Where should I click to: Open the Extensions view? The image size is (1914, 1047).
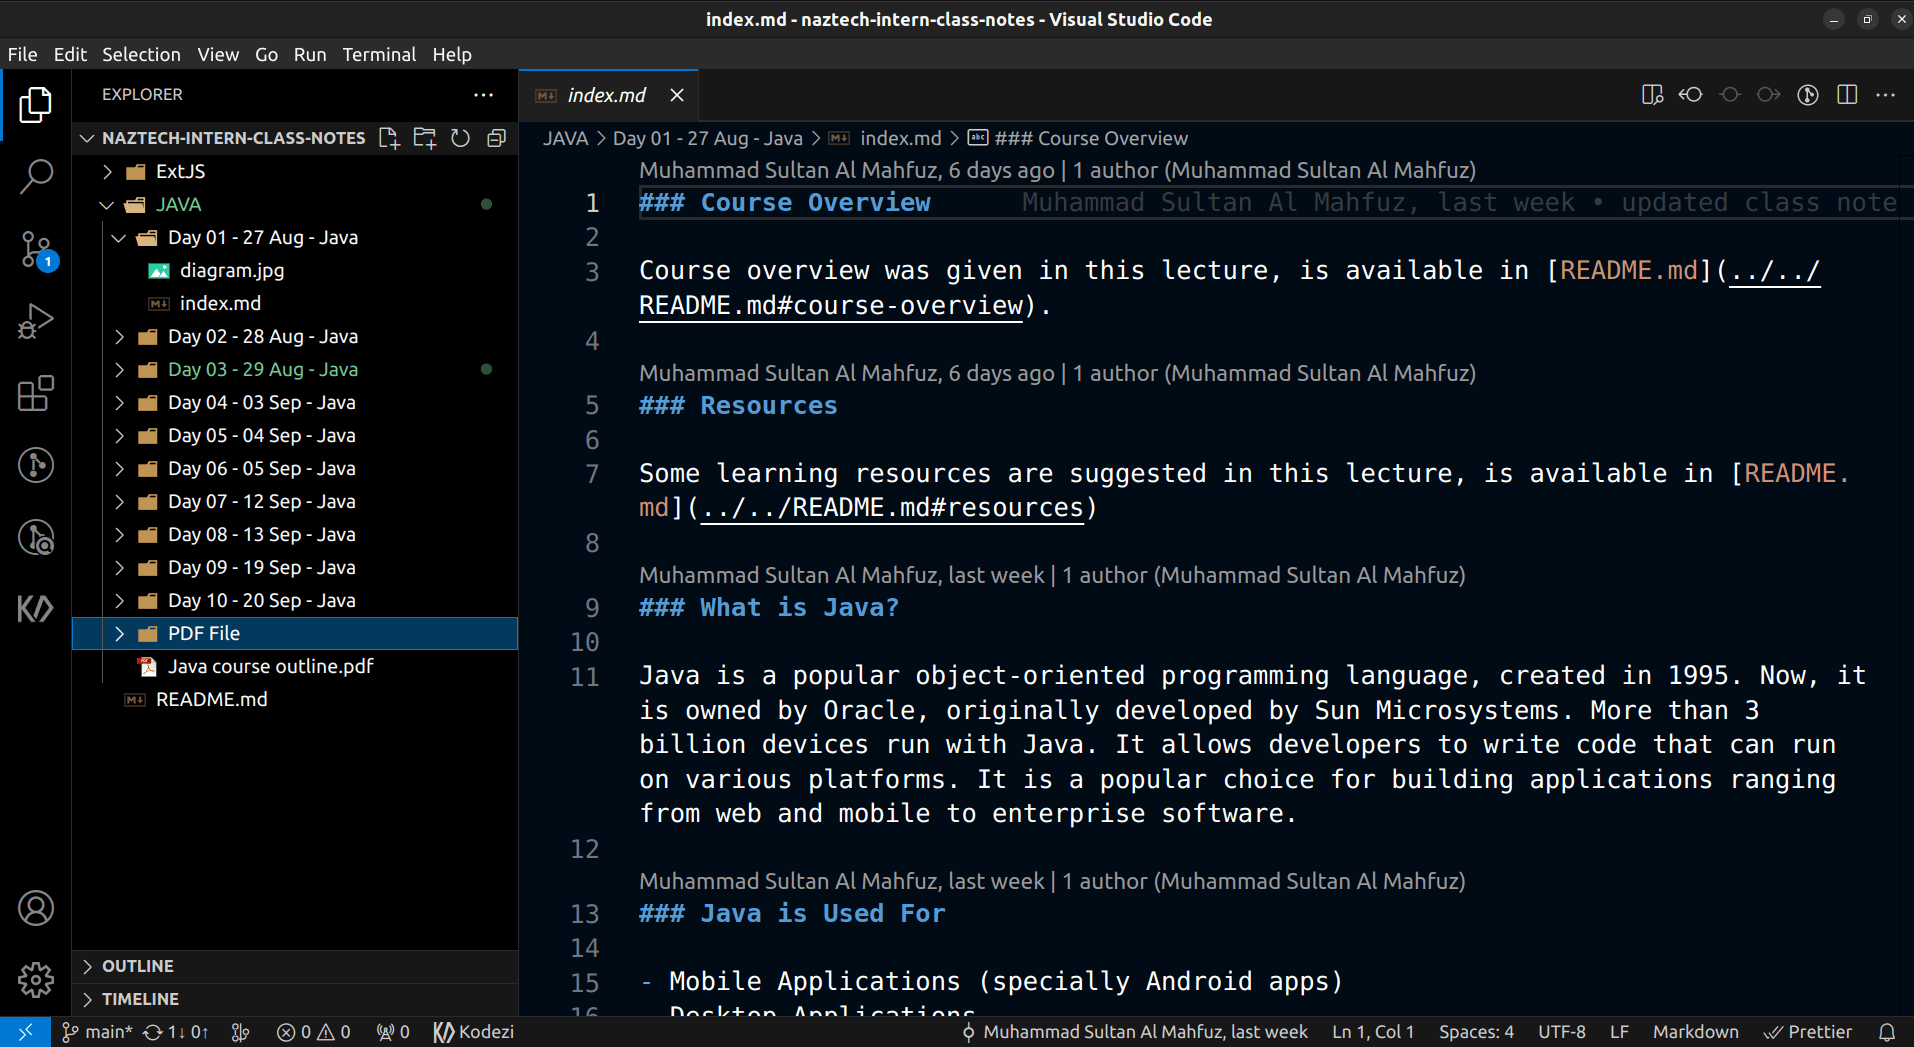(x=35, y=393)
